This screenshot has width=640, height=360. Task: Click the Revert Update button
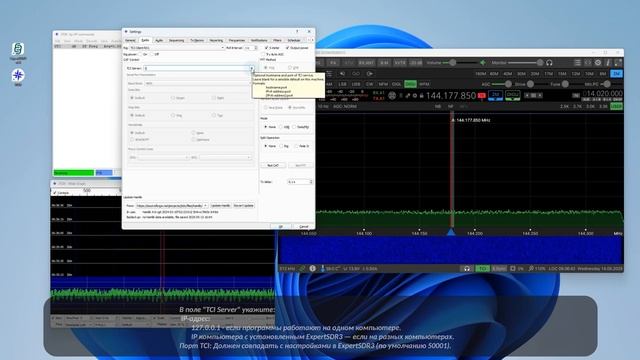pyautogui.click(x=244, y=206)
